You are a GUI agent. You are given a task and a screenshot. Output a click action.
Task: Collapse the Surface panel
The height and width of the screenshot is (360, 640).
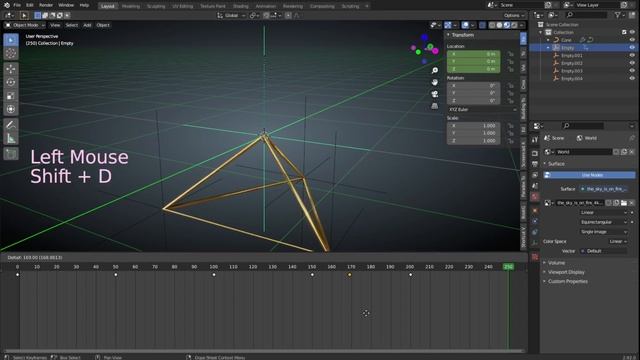(x=556, y=164)
